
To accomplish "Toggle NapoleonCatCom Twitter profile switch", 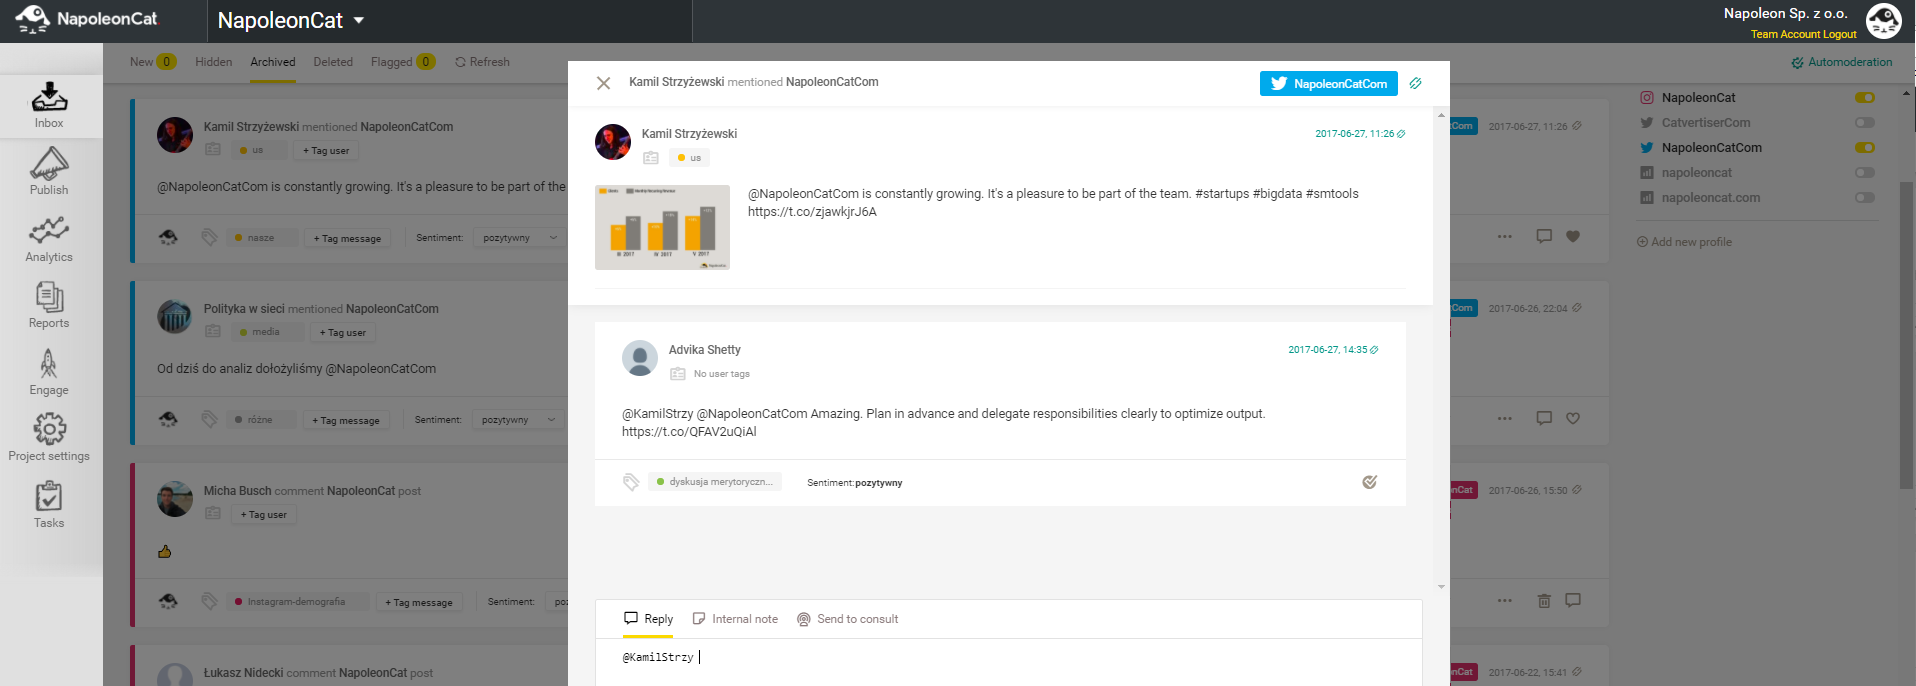I will [1864, 148].
